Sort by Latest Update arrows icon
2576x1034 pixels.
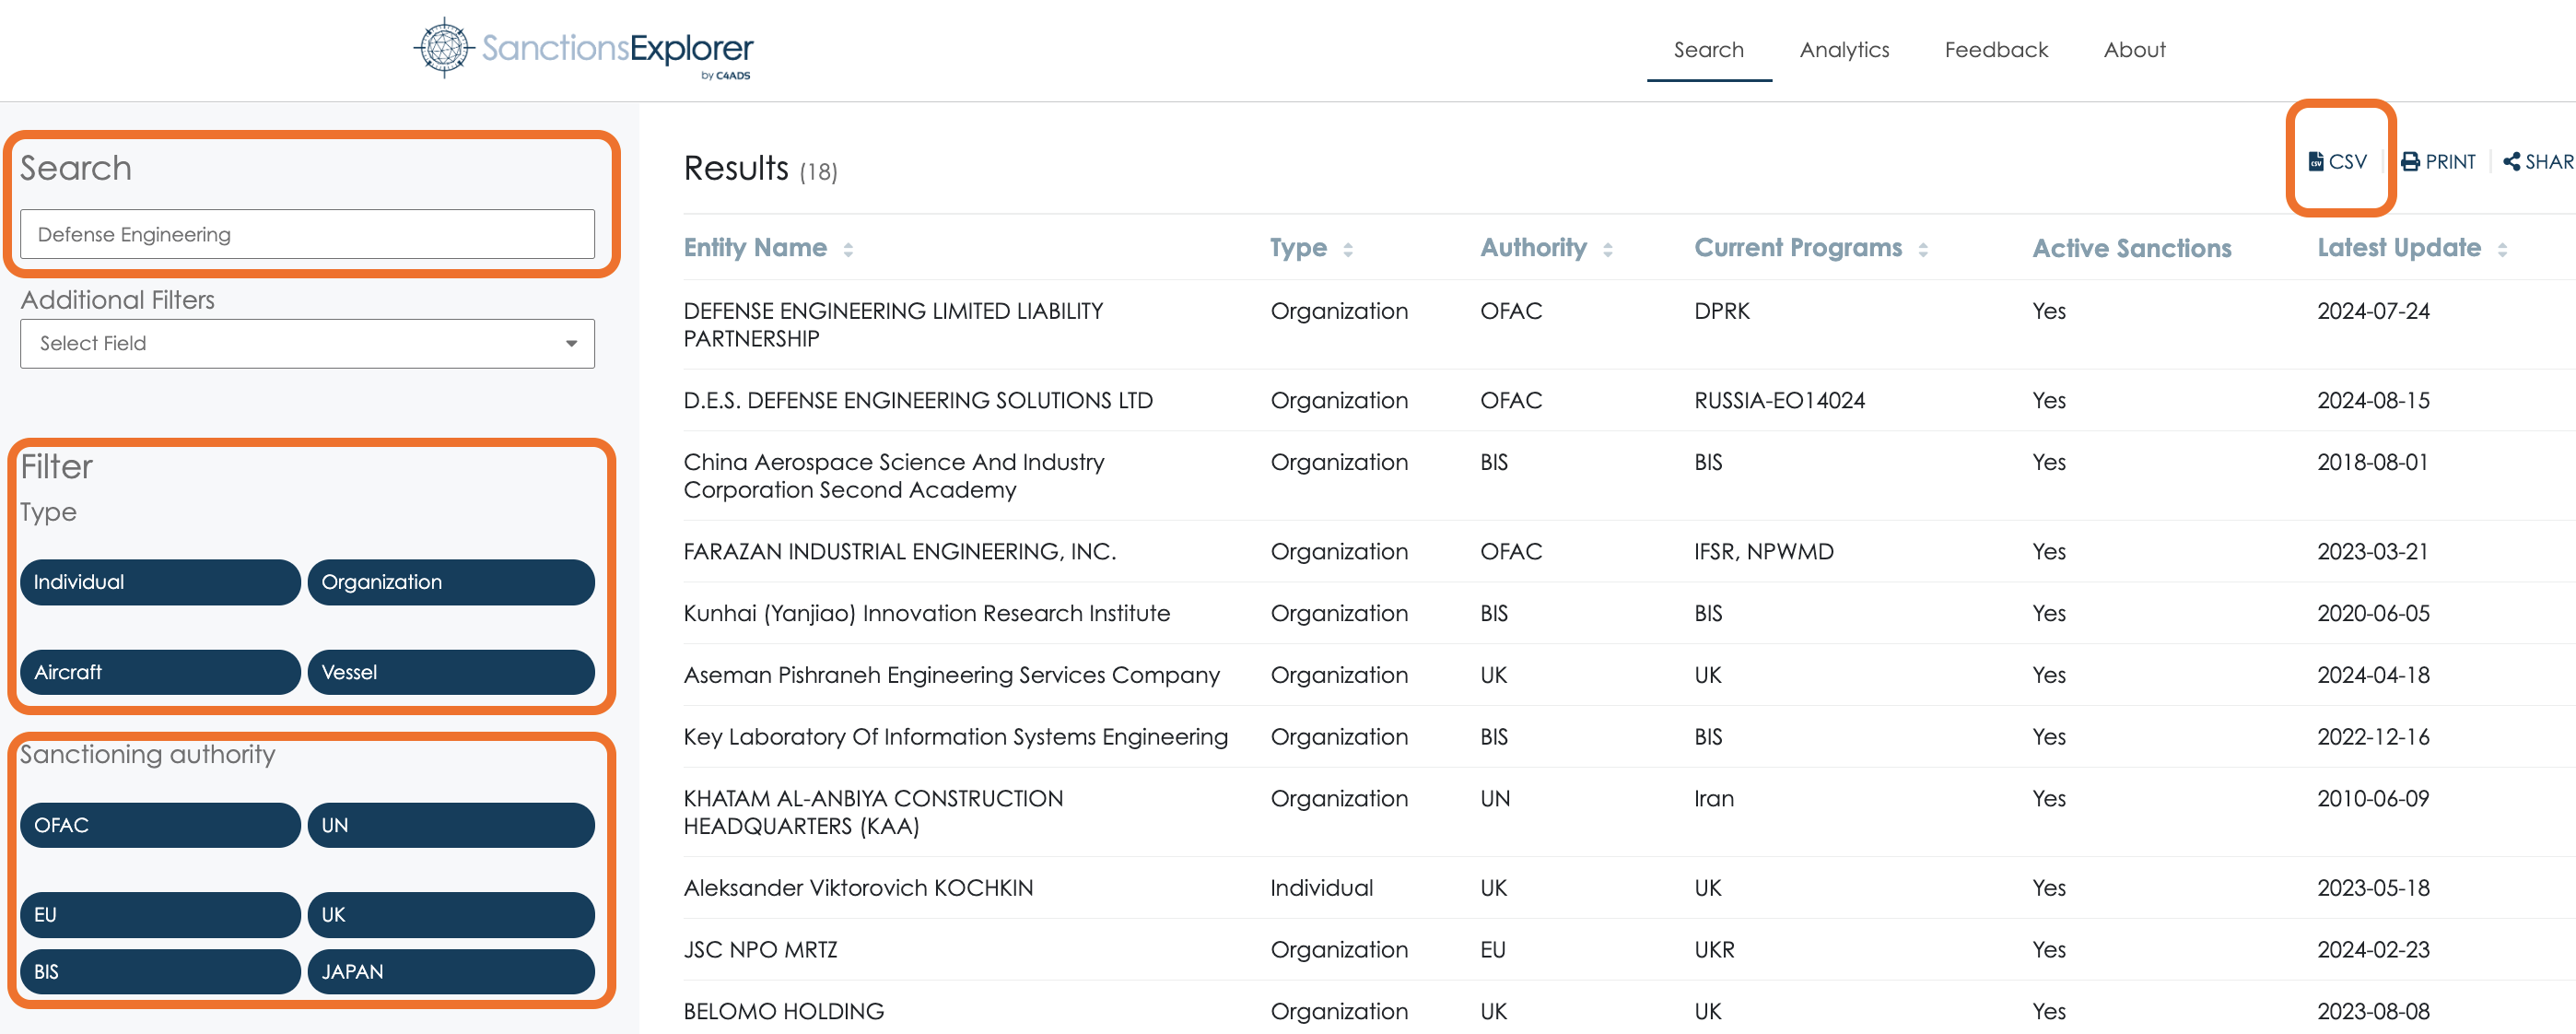click(x=2502, y=249)
